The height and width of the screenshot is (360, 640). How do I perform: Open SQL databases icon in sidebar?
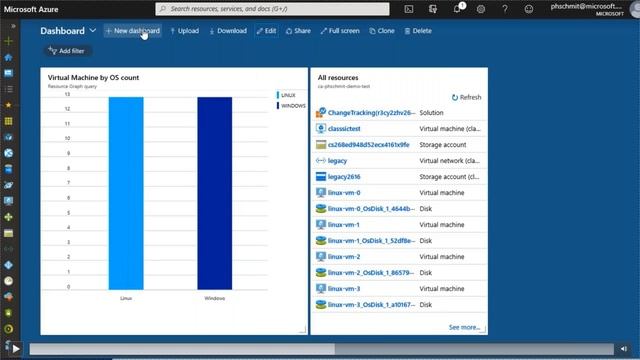8,169
